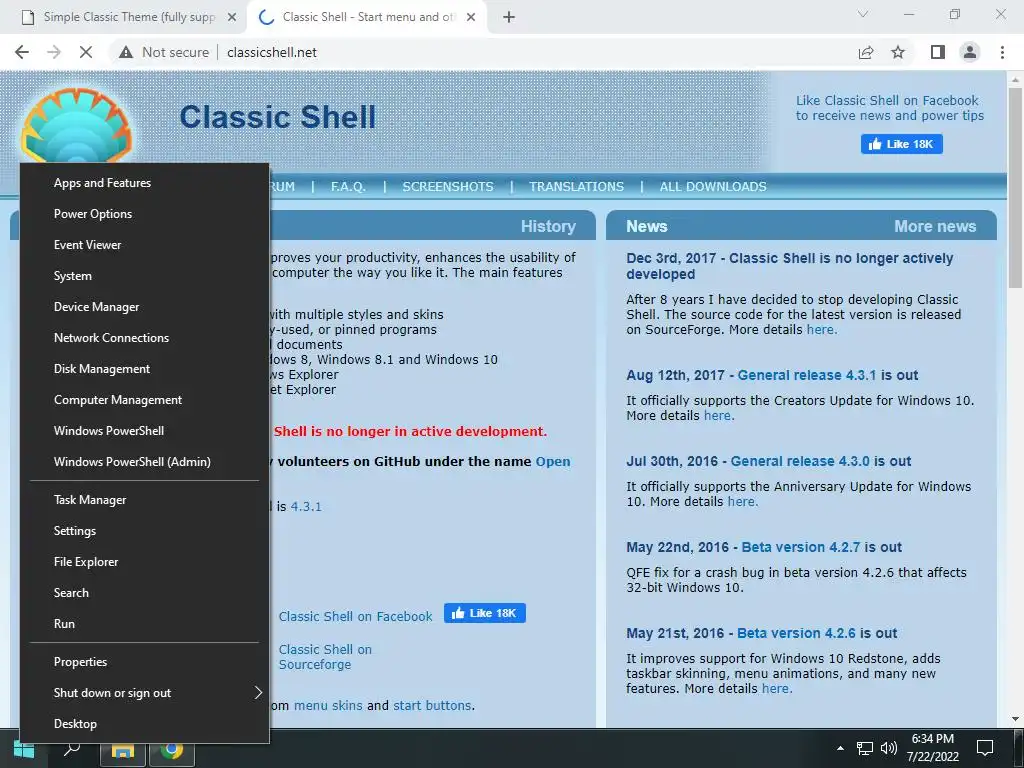Bookmark this page with the star icon

click(899, 52)
